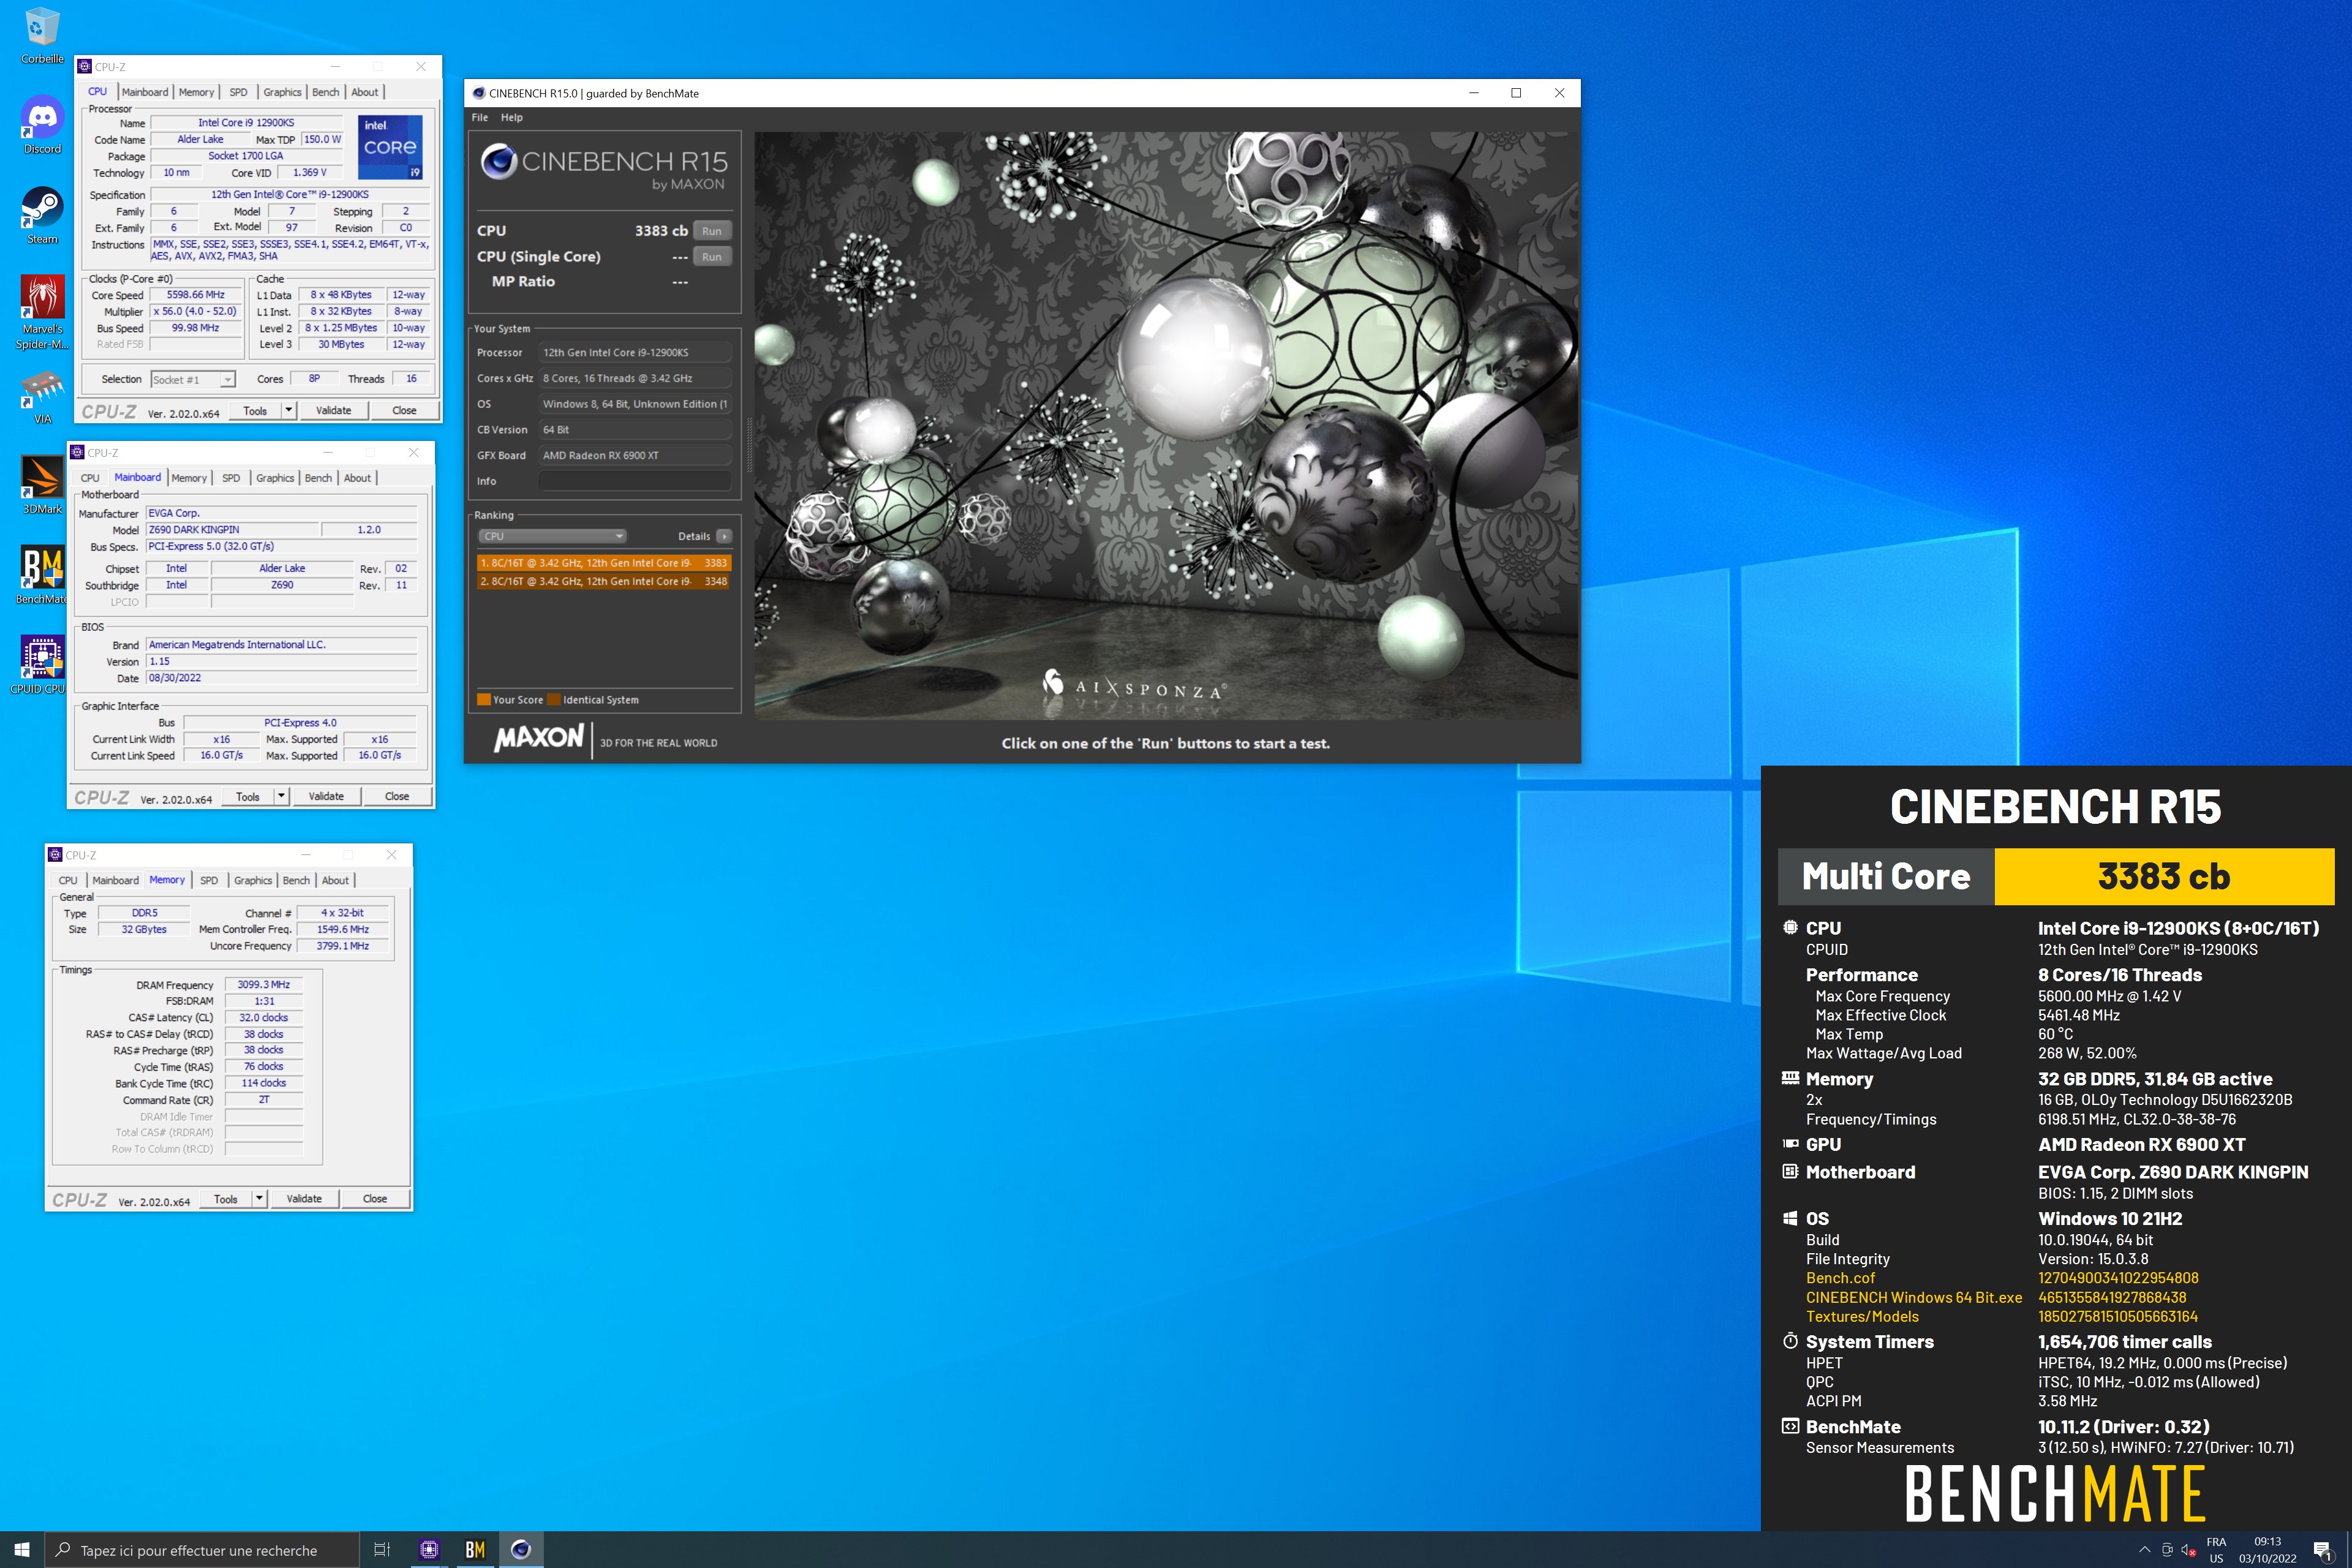
Task: Run the Cinebench CPU test
Action: pyautogui.click(x=711, y=231)
